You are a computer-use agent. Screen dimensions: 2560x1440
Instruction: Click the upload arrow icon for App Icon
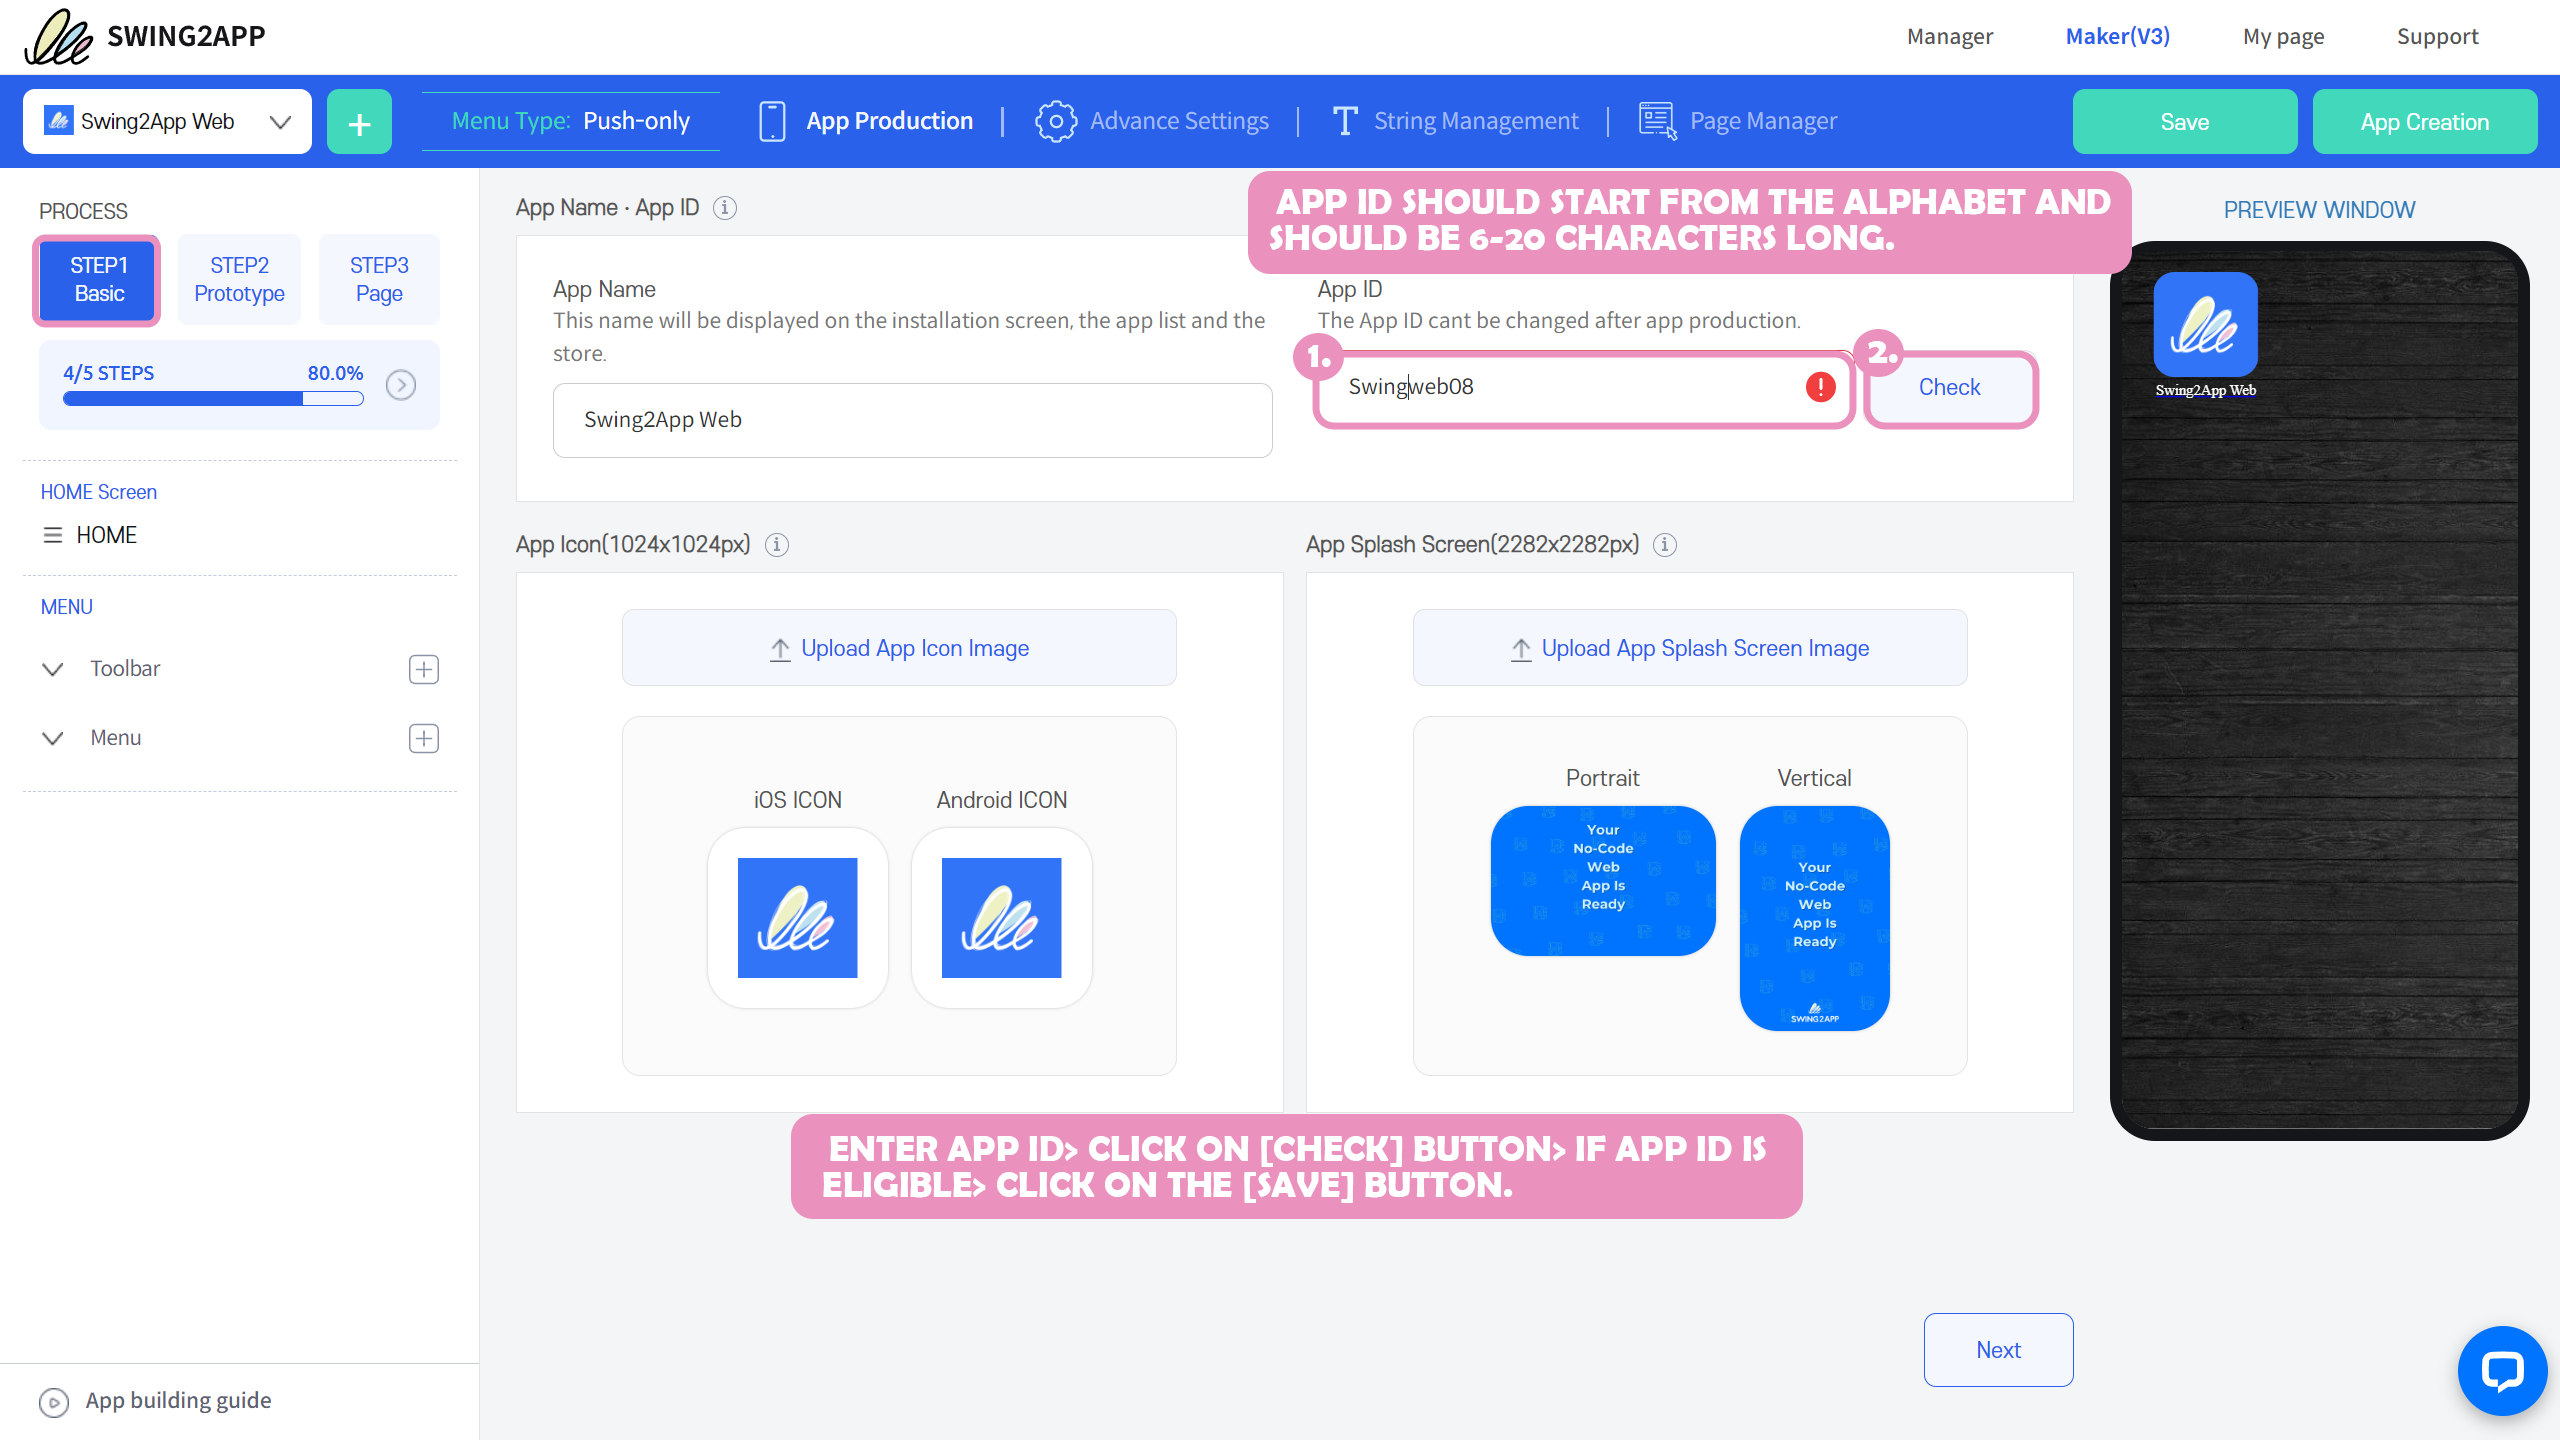coord(780,649)
